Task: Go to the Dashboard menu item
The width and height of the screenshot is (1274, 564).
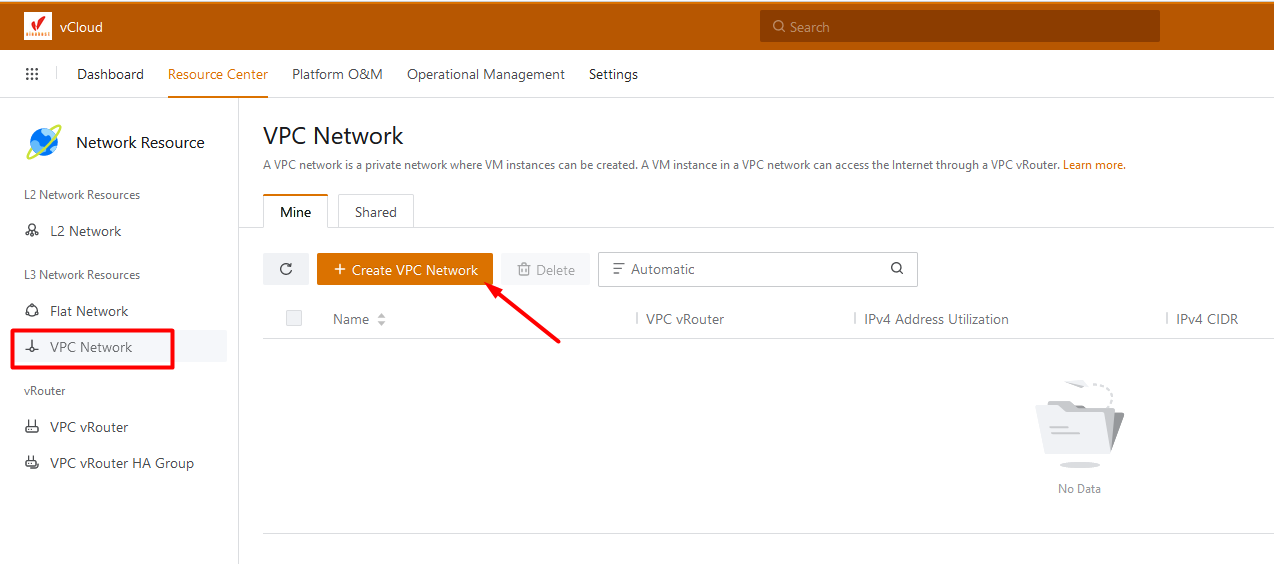Action: coord(110,74)
